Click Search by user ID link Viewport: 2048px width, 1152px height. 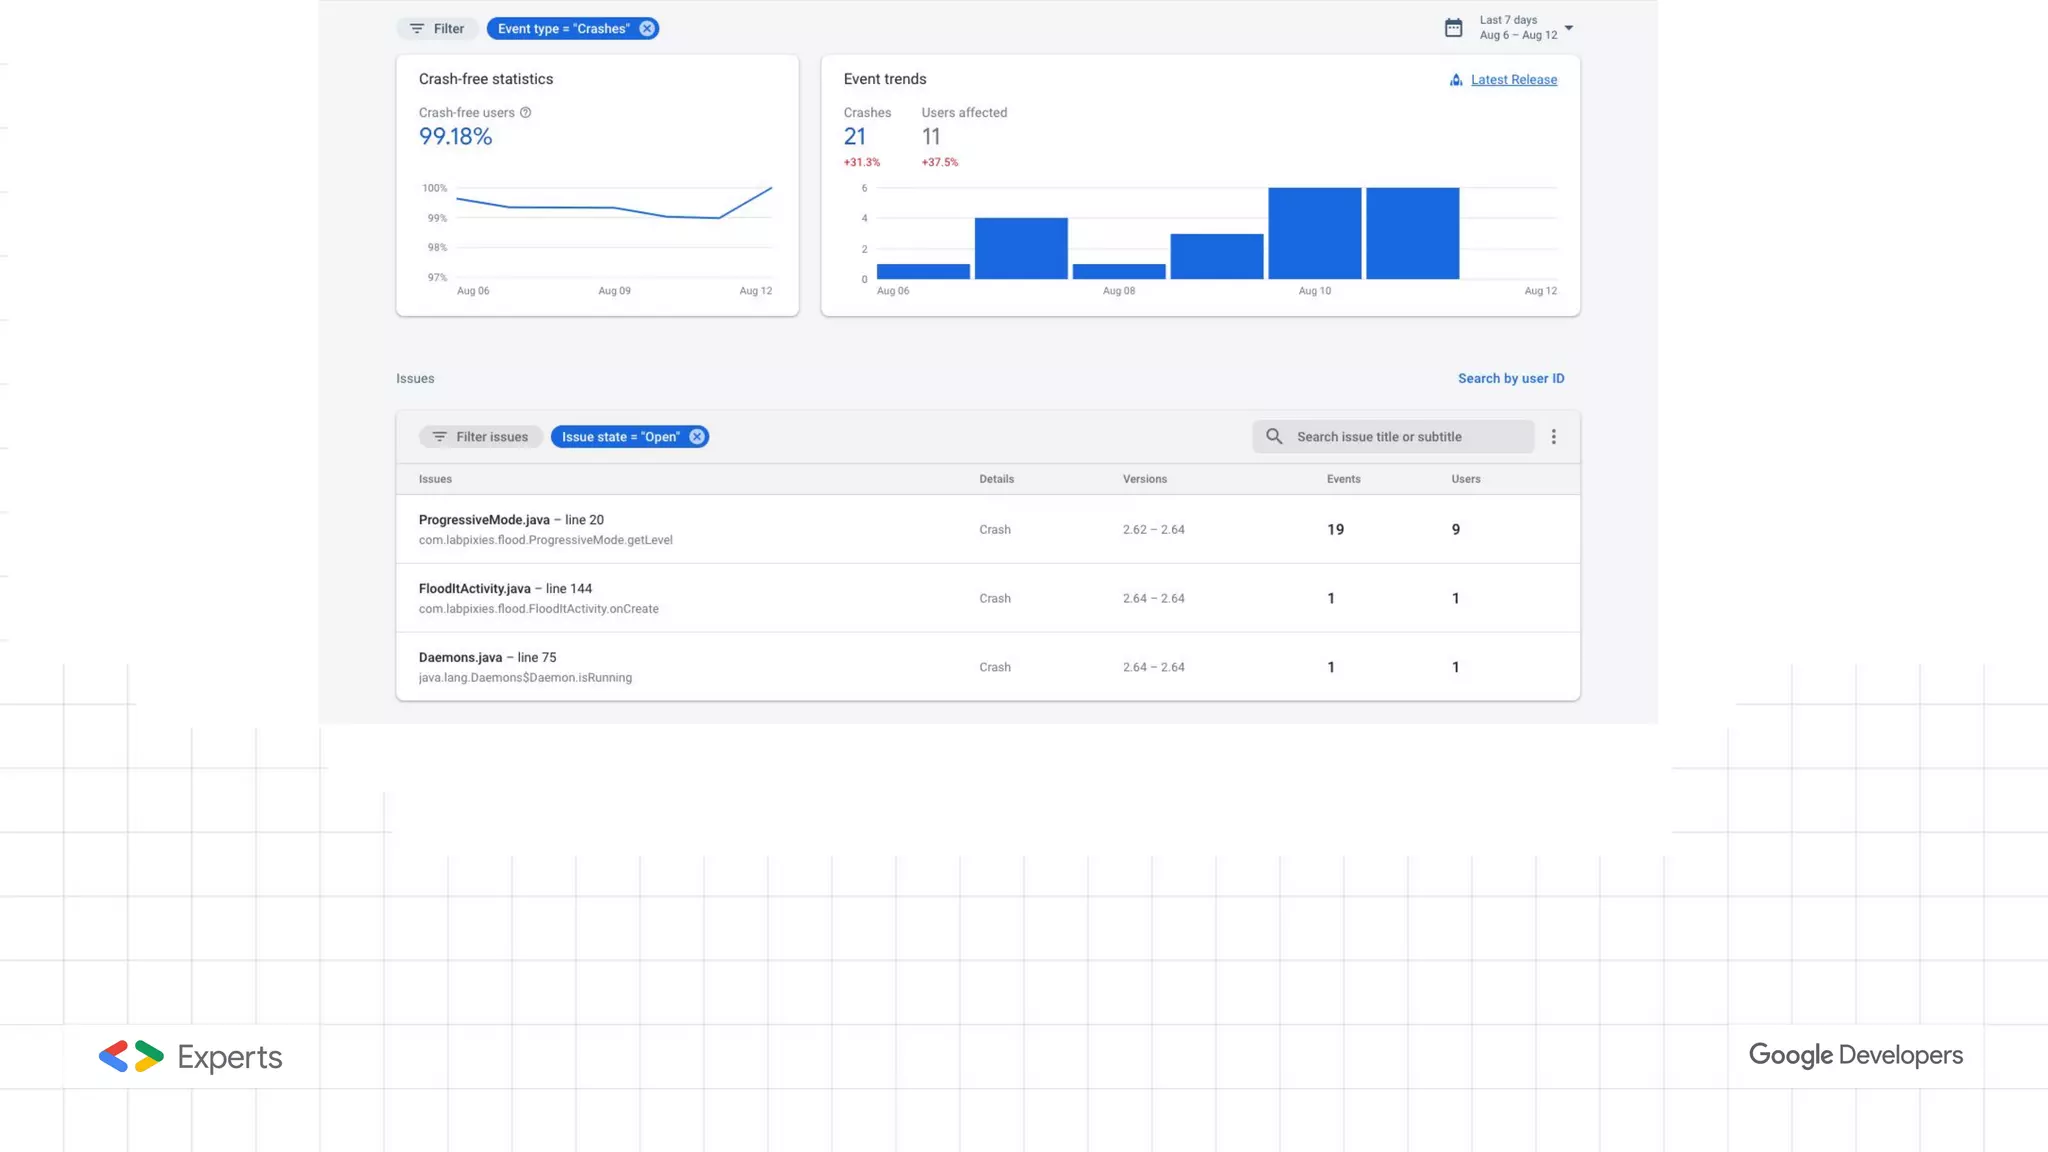click(1510, 378)
